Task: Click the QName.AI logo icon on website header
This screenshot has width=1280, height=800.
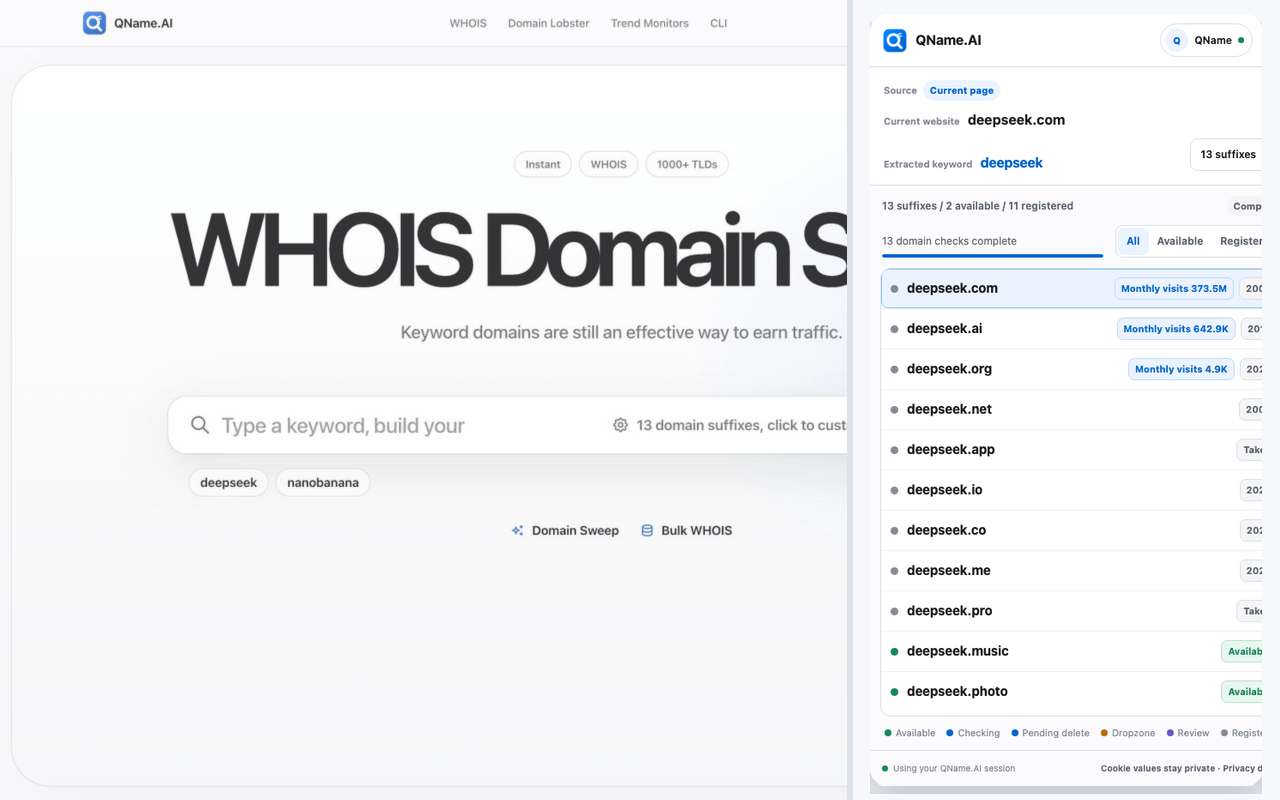Action: (94, 23)
